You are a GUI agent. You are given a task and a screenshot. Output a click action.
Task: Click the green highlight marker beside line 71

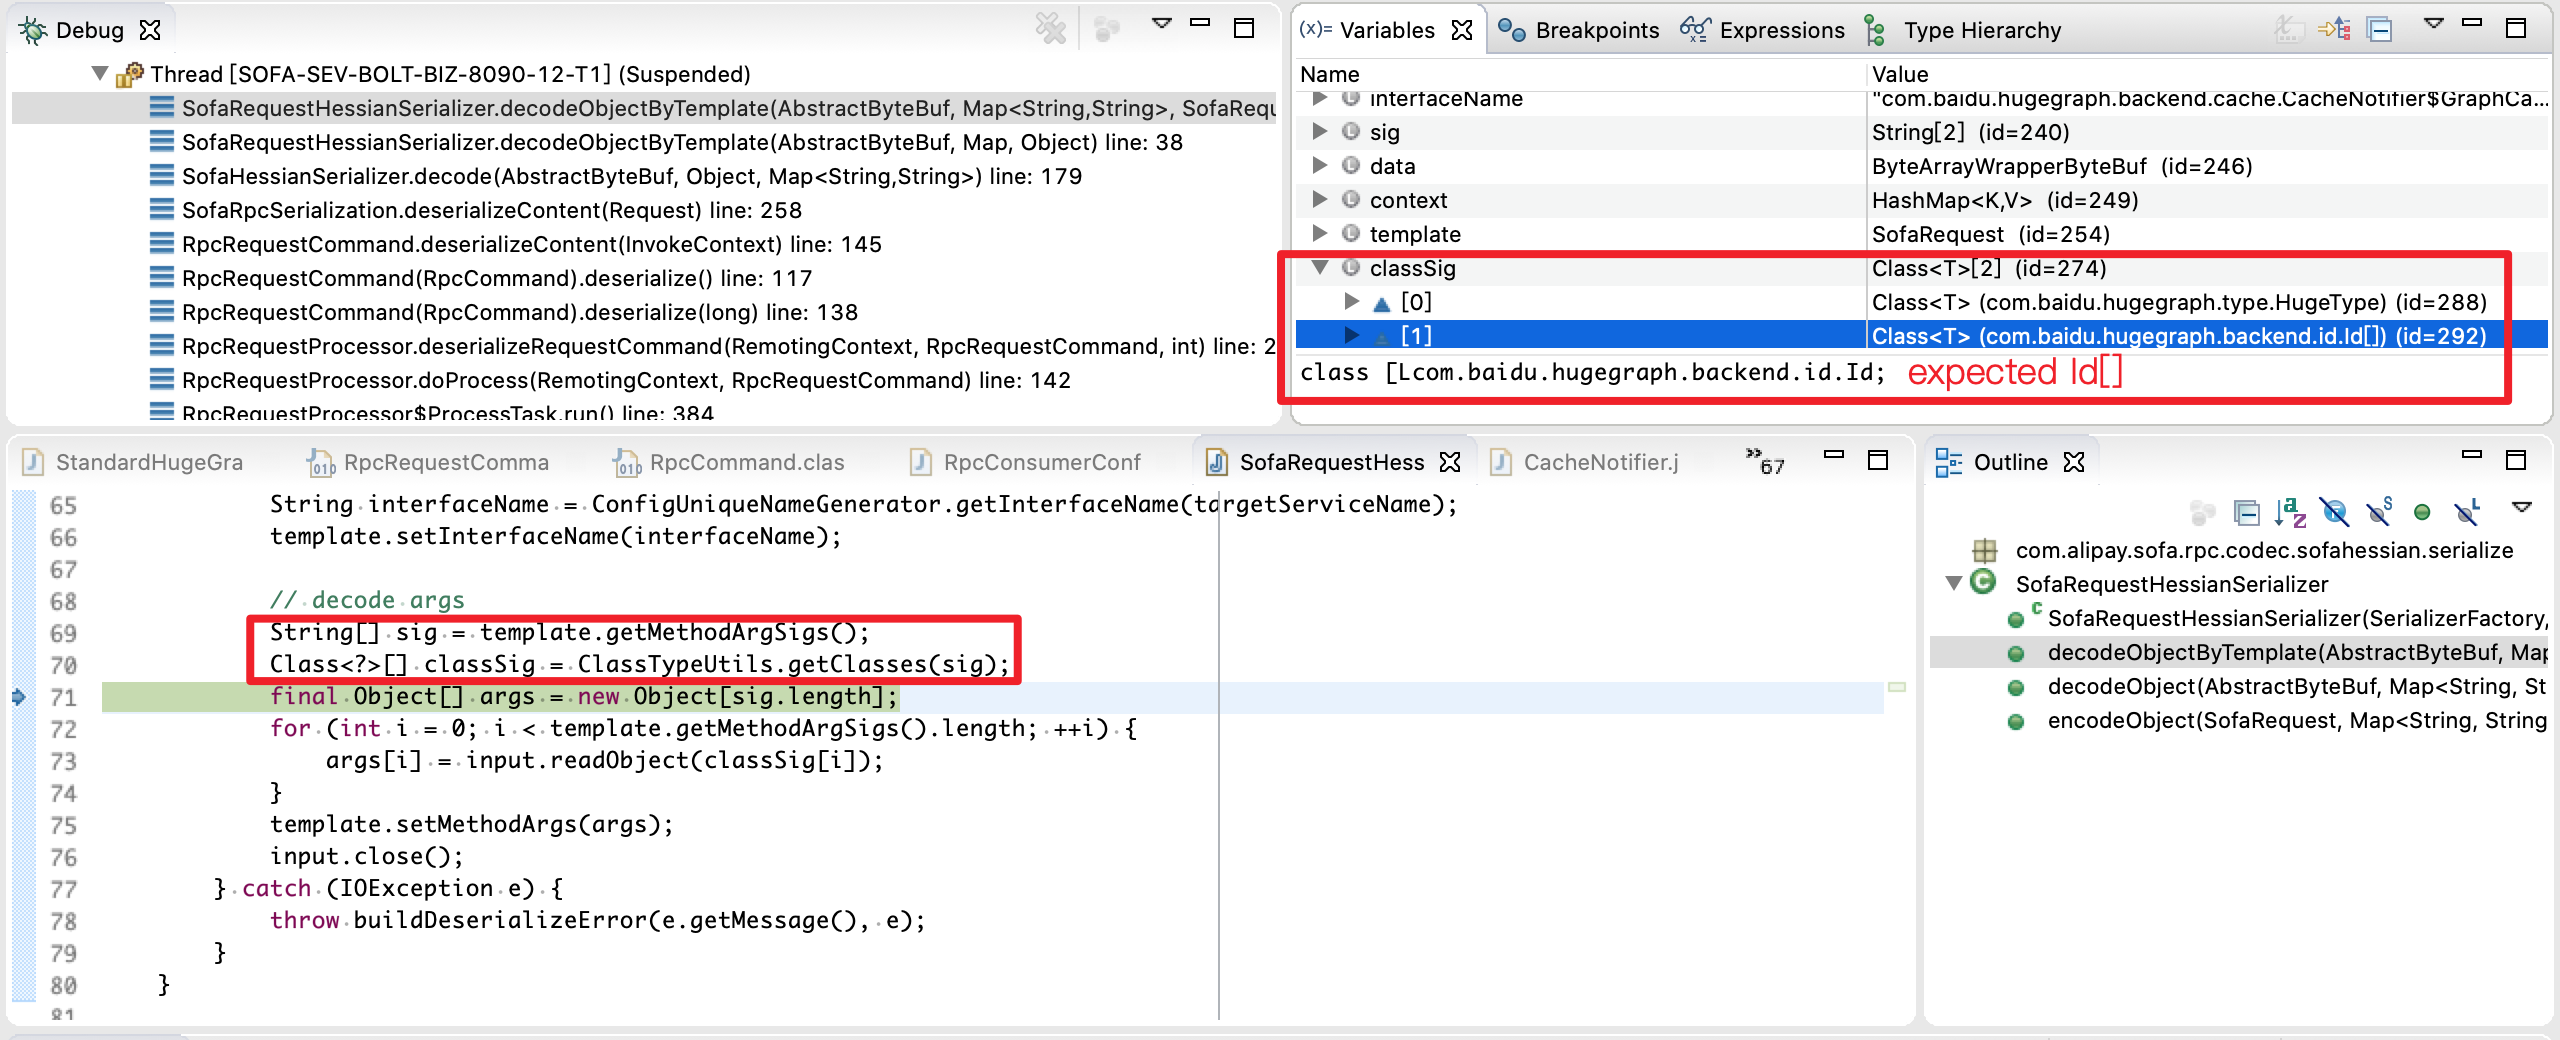click(1898, 688)
